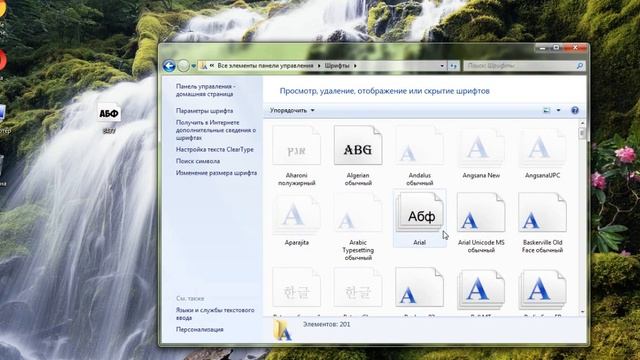Image resolution: width=640 pixels, height=360 pixels.
Task: Open Языки и службы текстового ввода link
Action: tap(215, 314)
